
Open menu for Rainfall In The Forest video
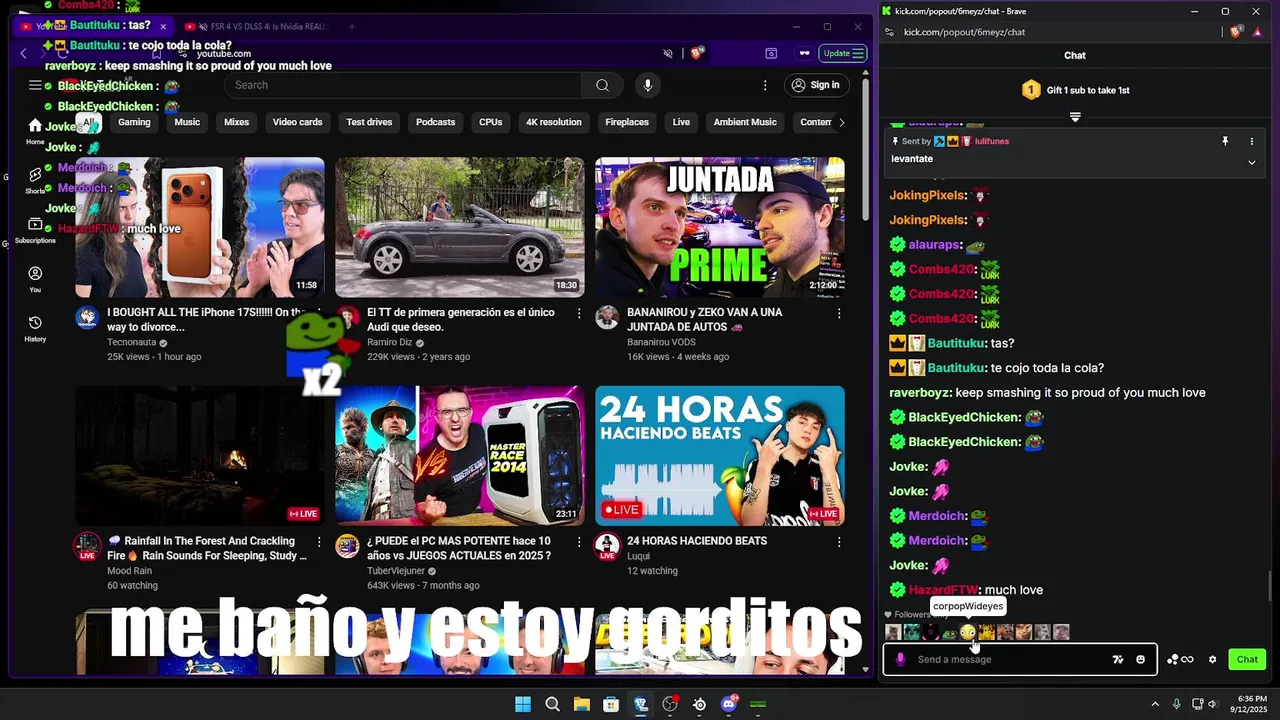pos(319,542)
